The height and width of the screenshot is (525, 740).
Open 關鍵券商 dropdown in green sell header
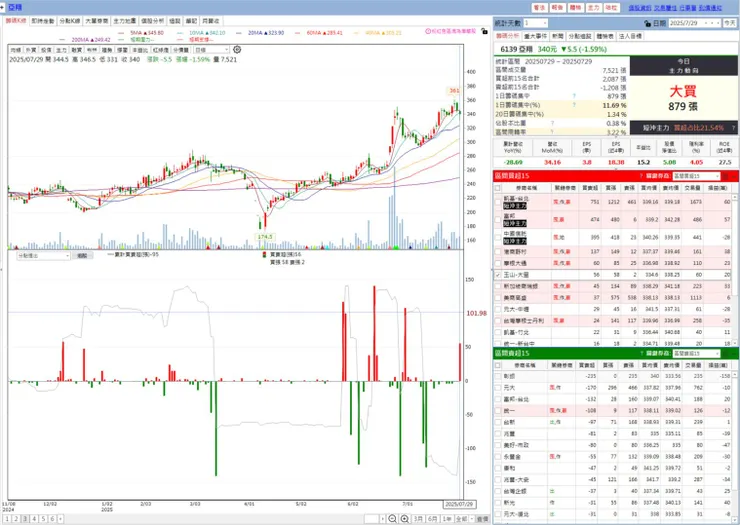coord(696,353)
